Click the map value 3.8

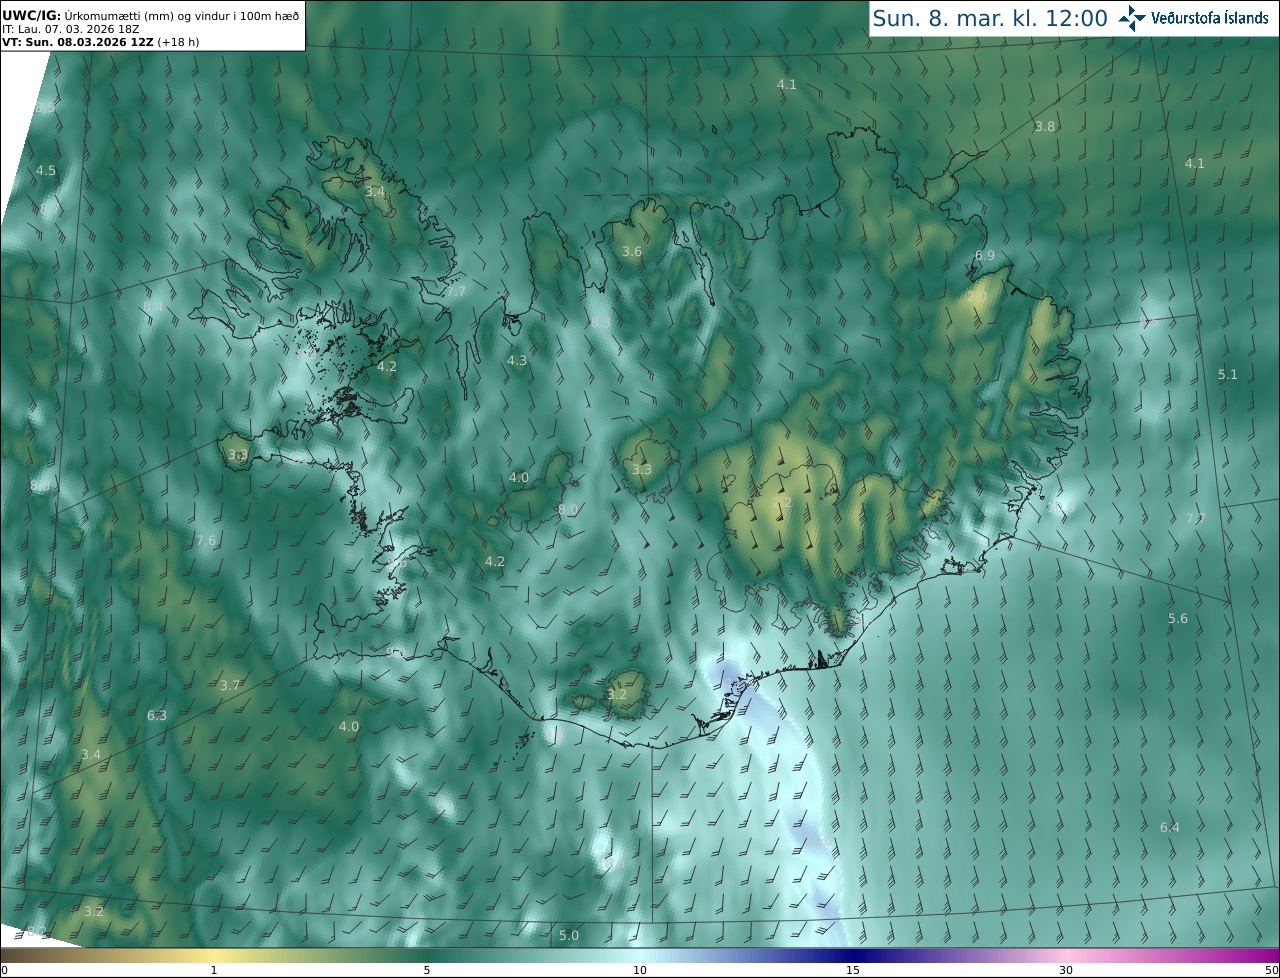coord(1045,126)
